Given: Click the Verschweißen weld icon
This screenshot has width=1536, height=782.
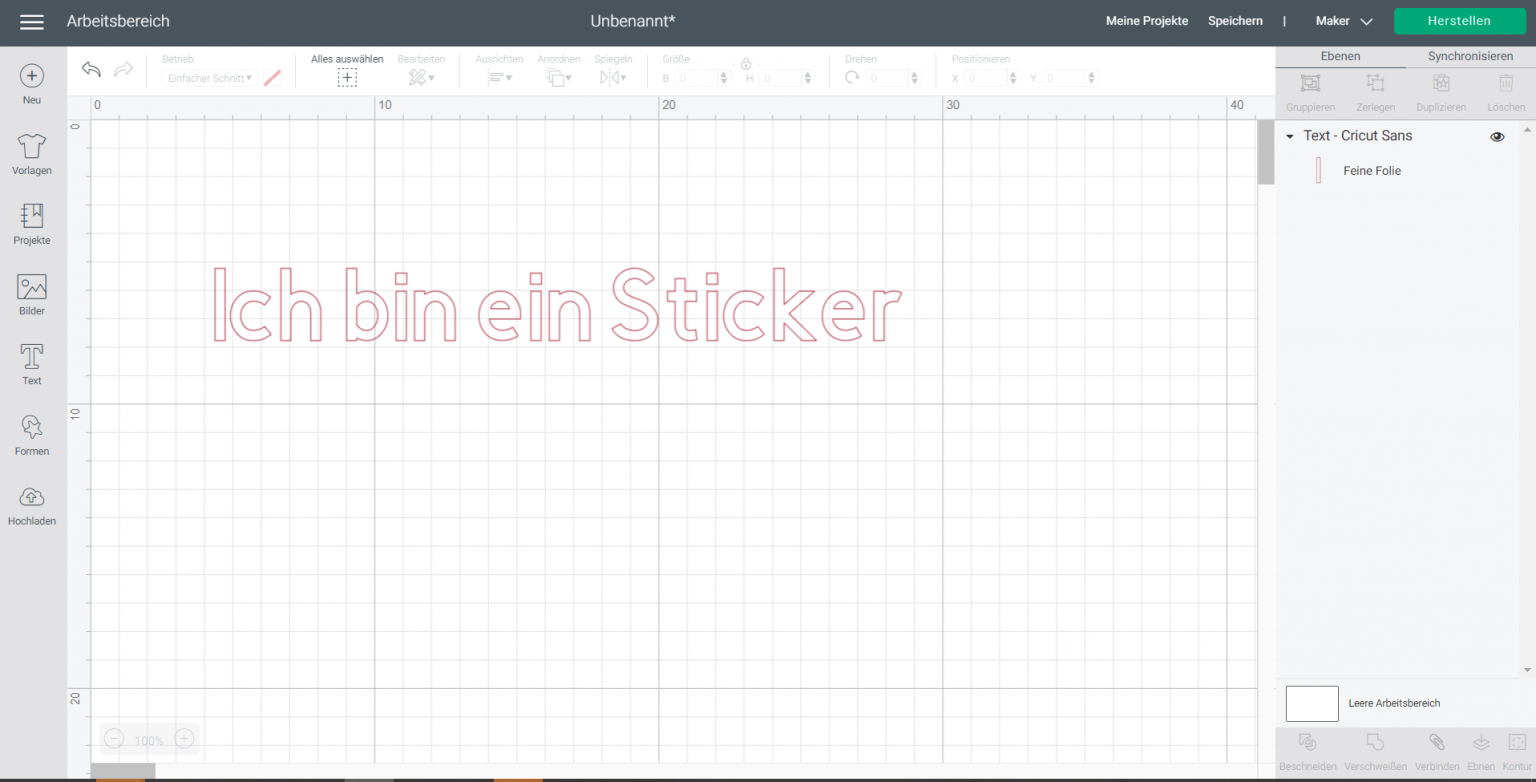Looking at the screenshot, I should click(1374, 744).
